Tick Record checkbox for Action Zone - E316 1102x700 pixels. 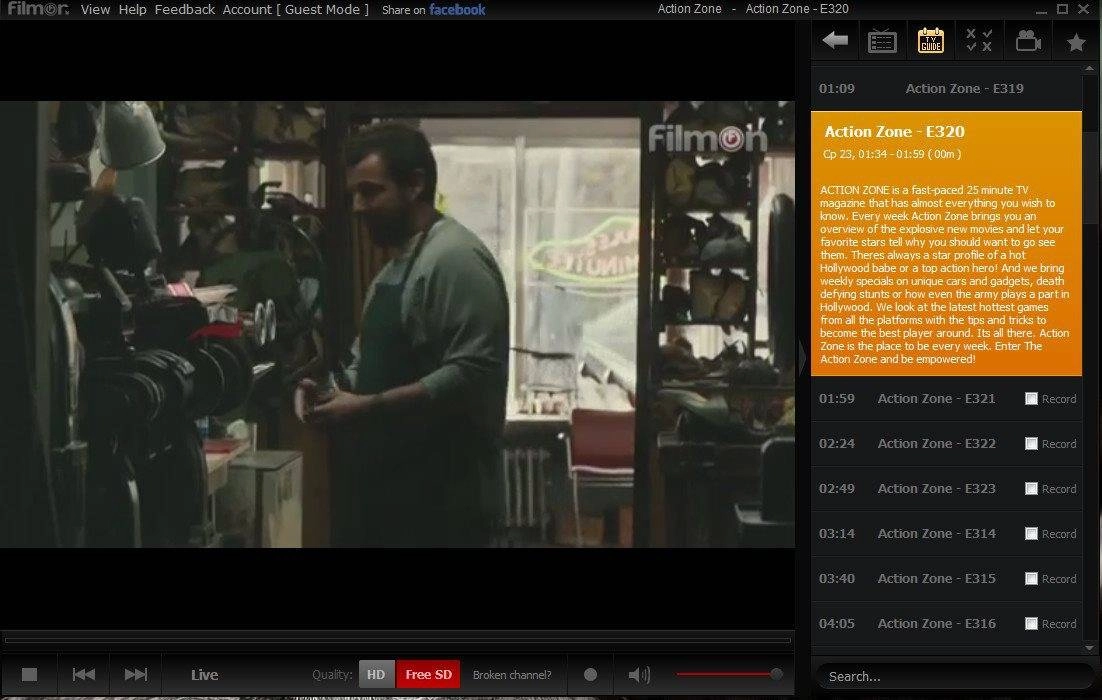pyautogui.click(x=1031, y=623)
